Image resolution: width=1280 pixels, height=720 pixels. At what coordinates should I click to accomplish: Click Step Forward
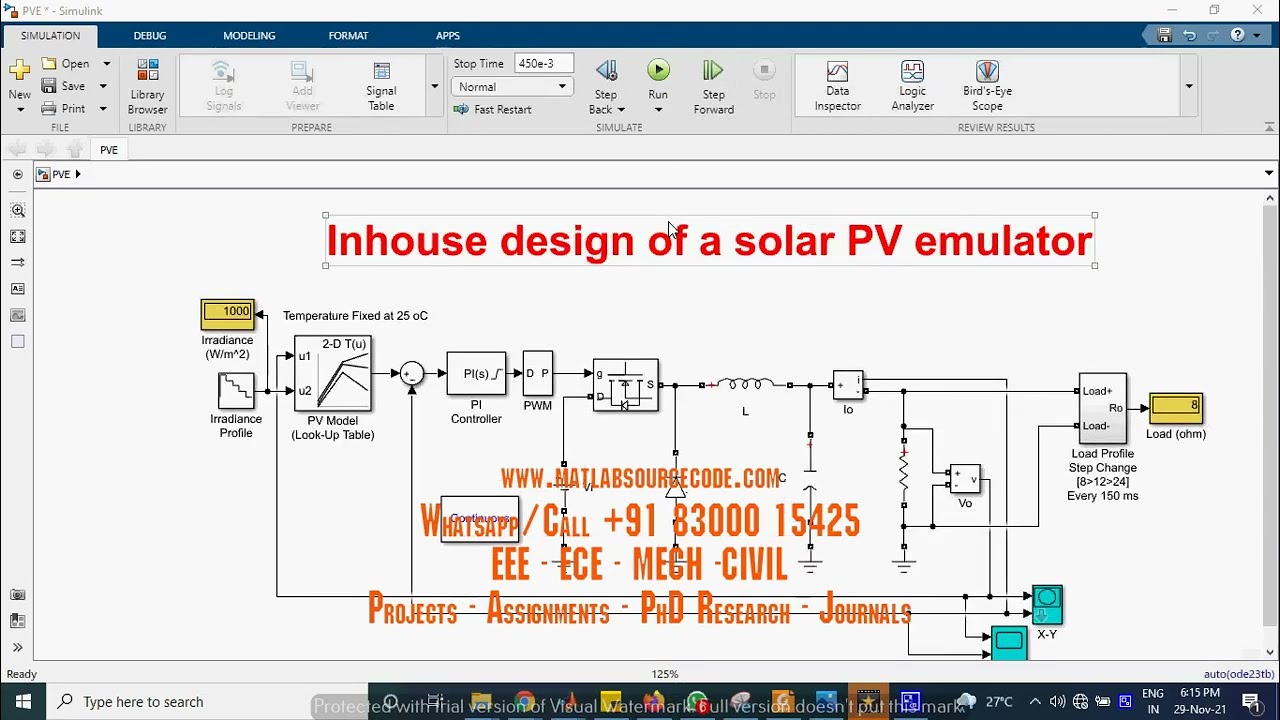(713, 87)
